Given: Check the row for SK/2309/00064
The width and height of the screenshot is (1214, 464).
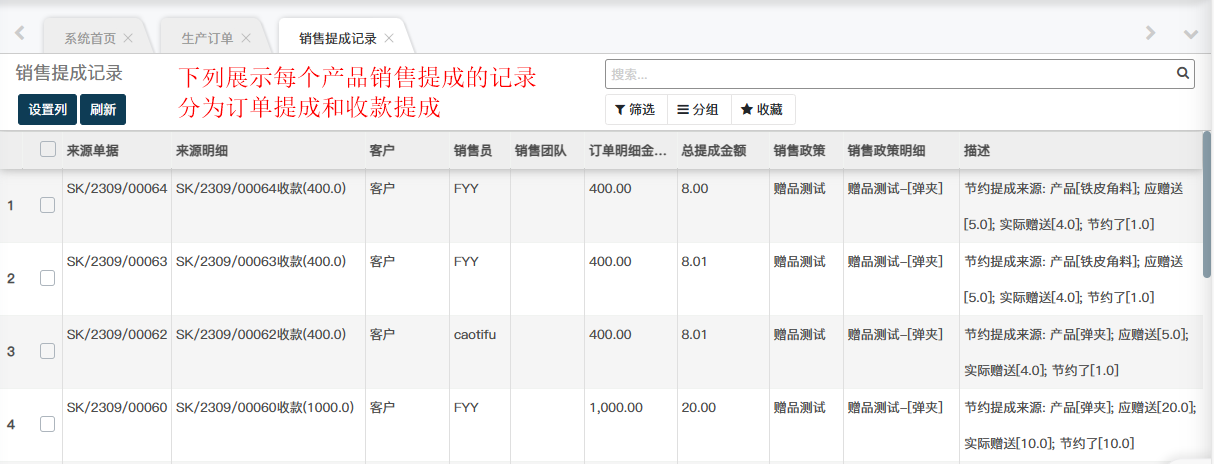Looking at the screenshot, I should 47,205.
